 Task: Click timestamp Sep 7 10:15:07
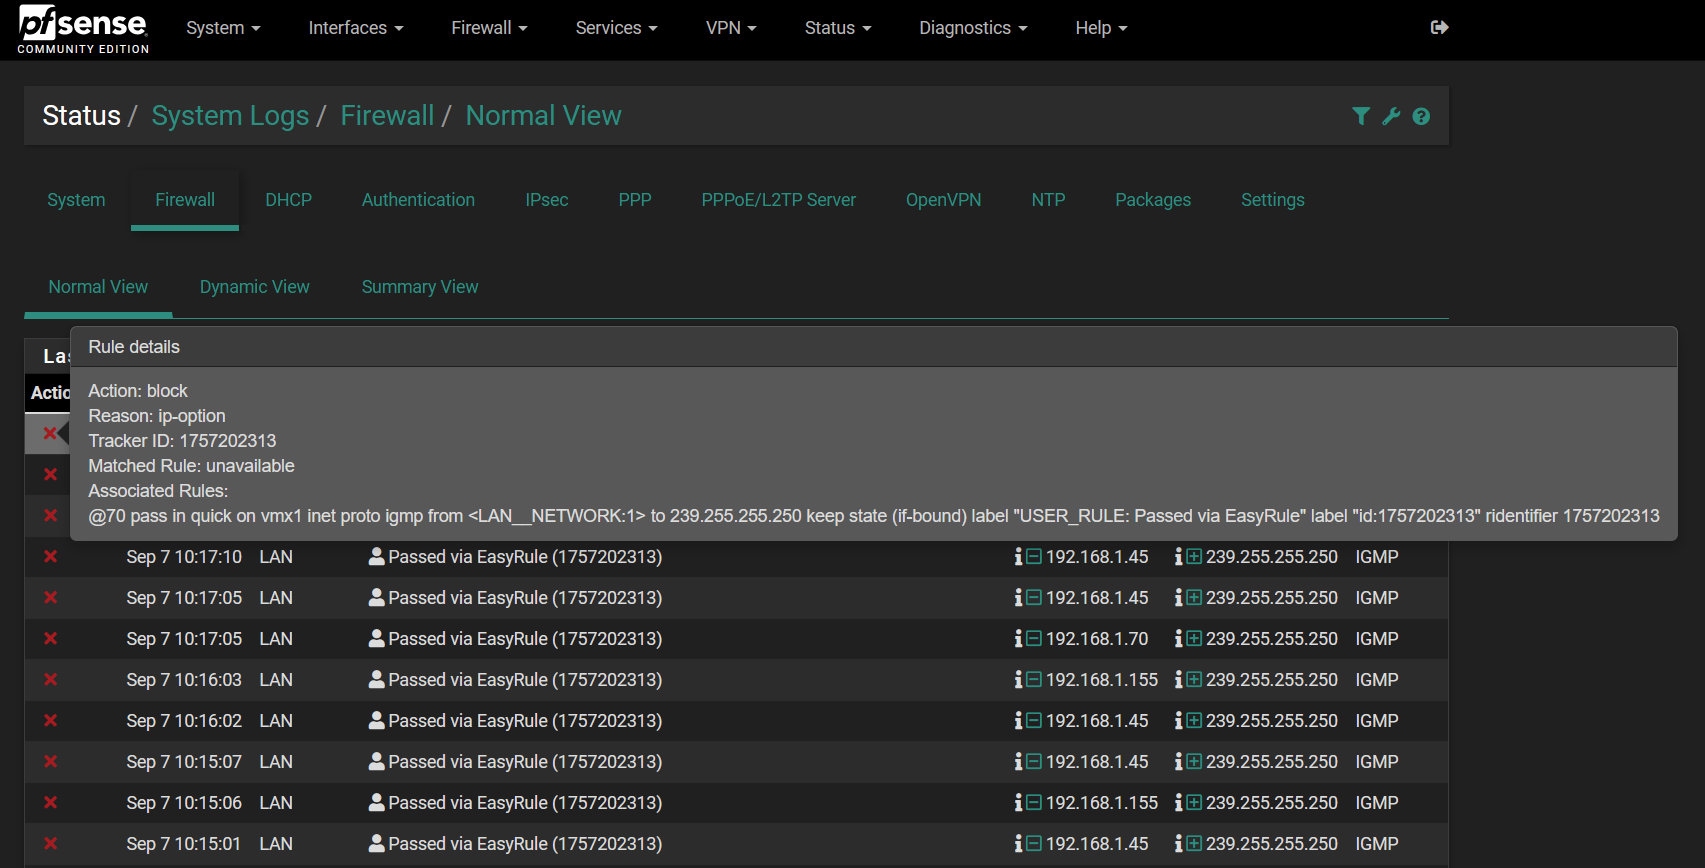point(184,761)
